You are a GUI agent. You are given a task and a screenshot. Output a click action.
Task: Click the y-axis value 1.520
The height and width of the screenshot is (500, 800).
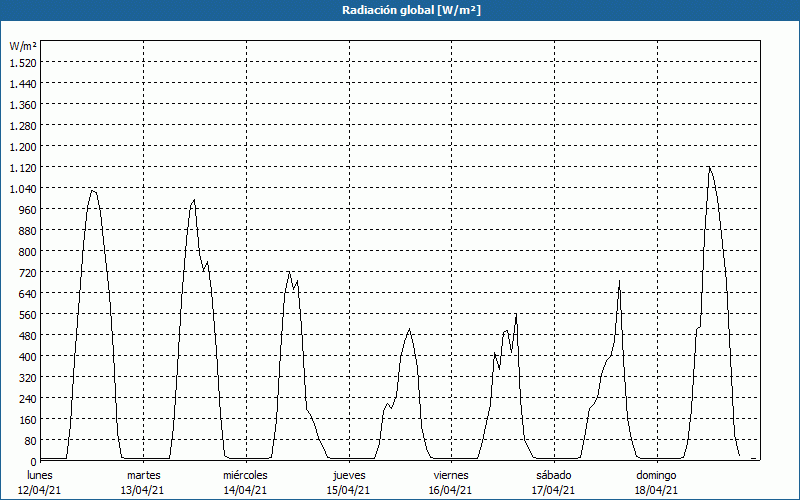tap(23, 63)
